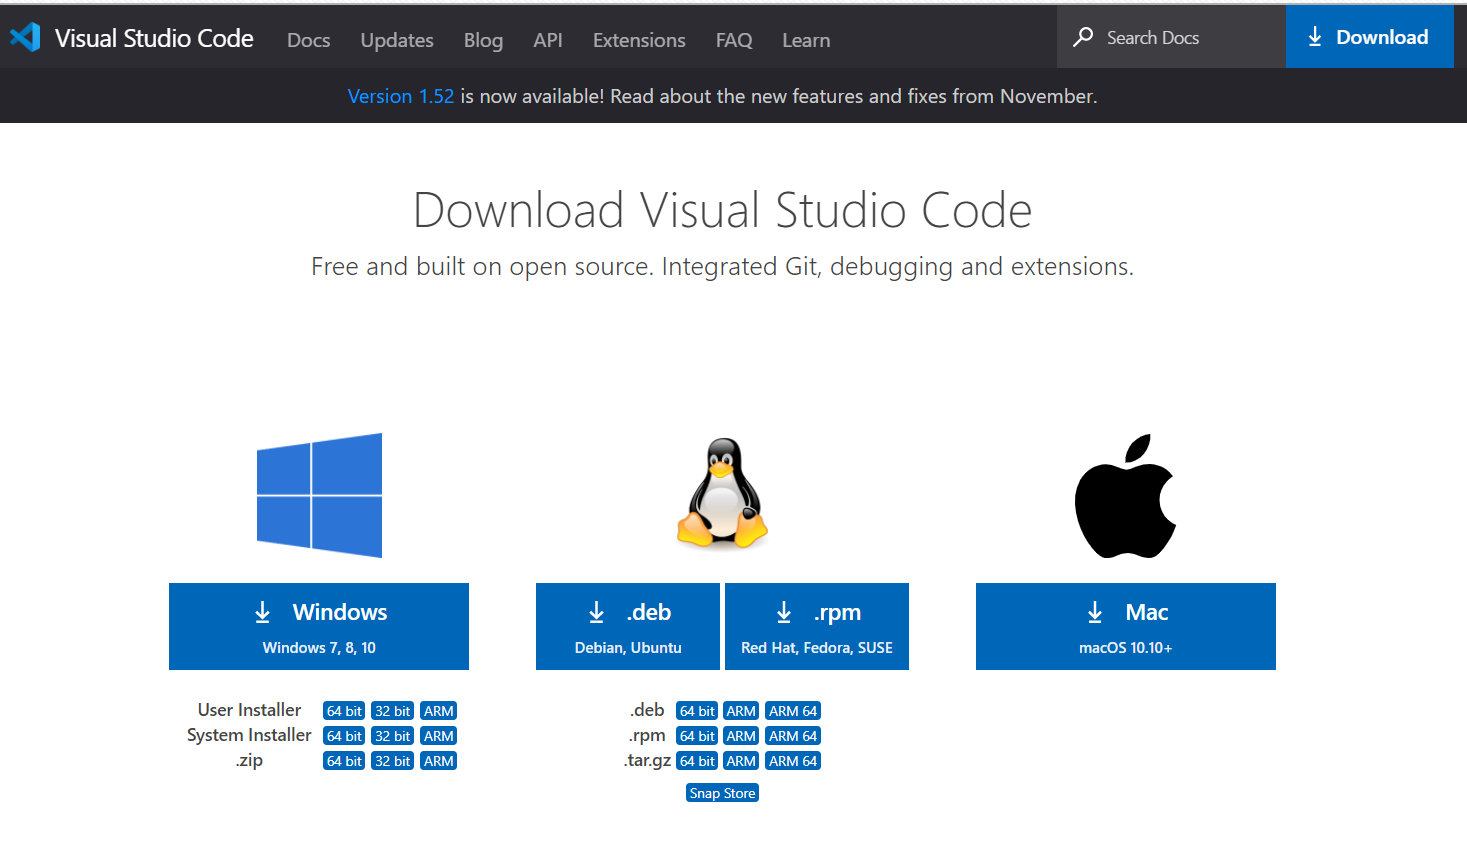Click the large Windows logo
1467x862 pixels.
tap(319, 495)
